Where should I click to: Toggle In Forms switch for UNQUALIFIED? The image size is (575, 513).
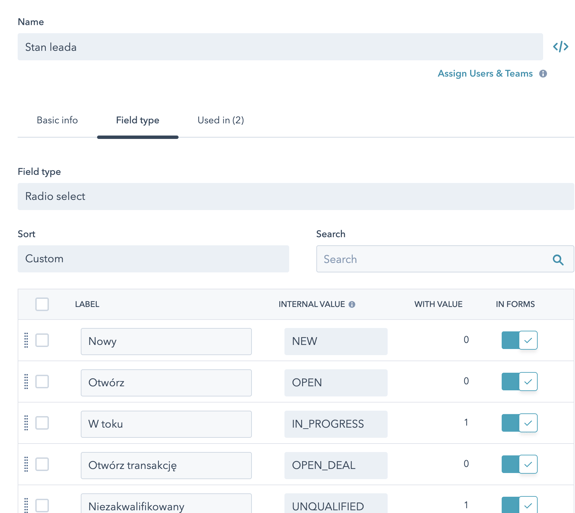pyautogui.click(x=520, y=505)
